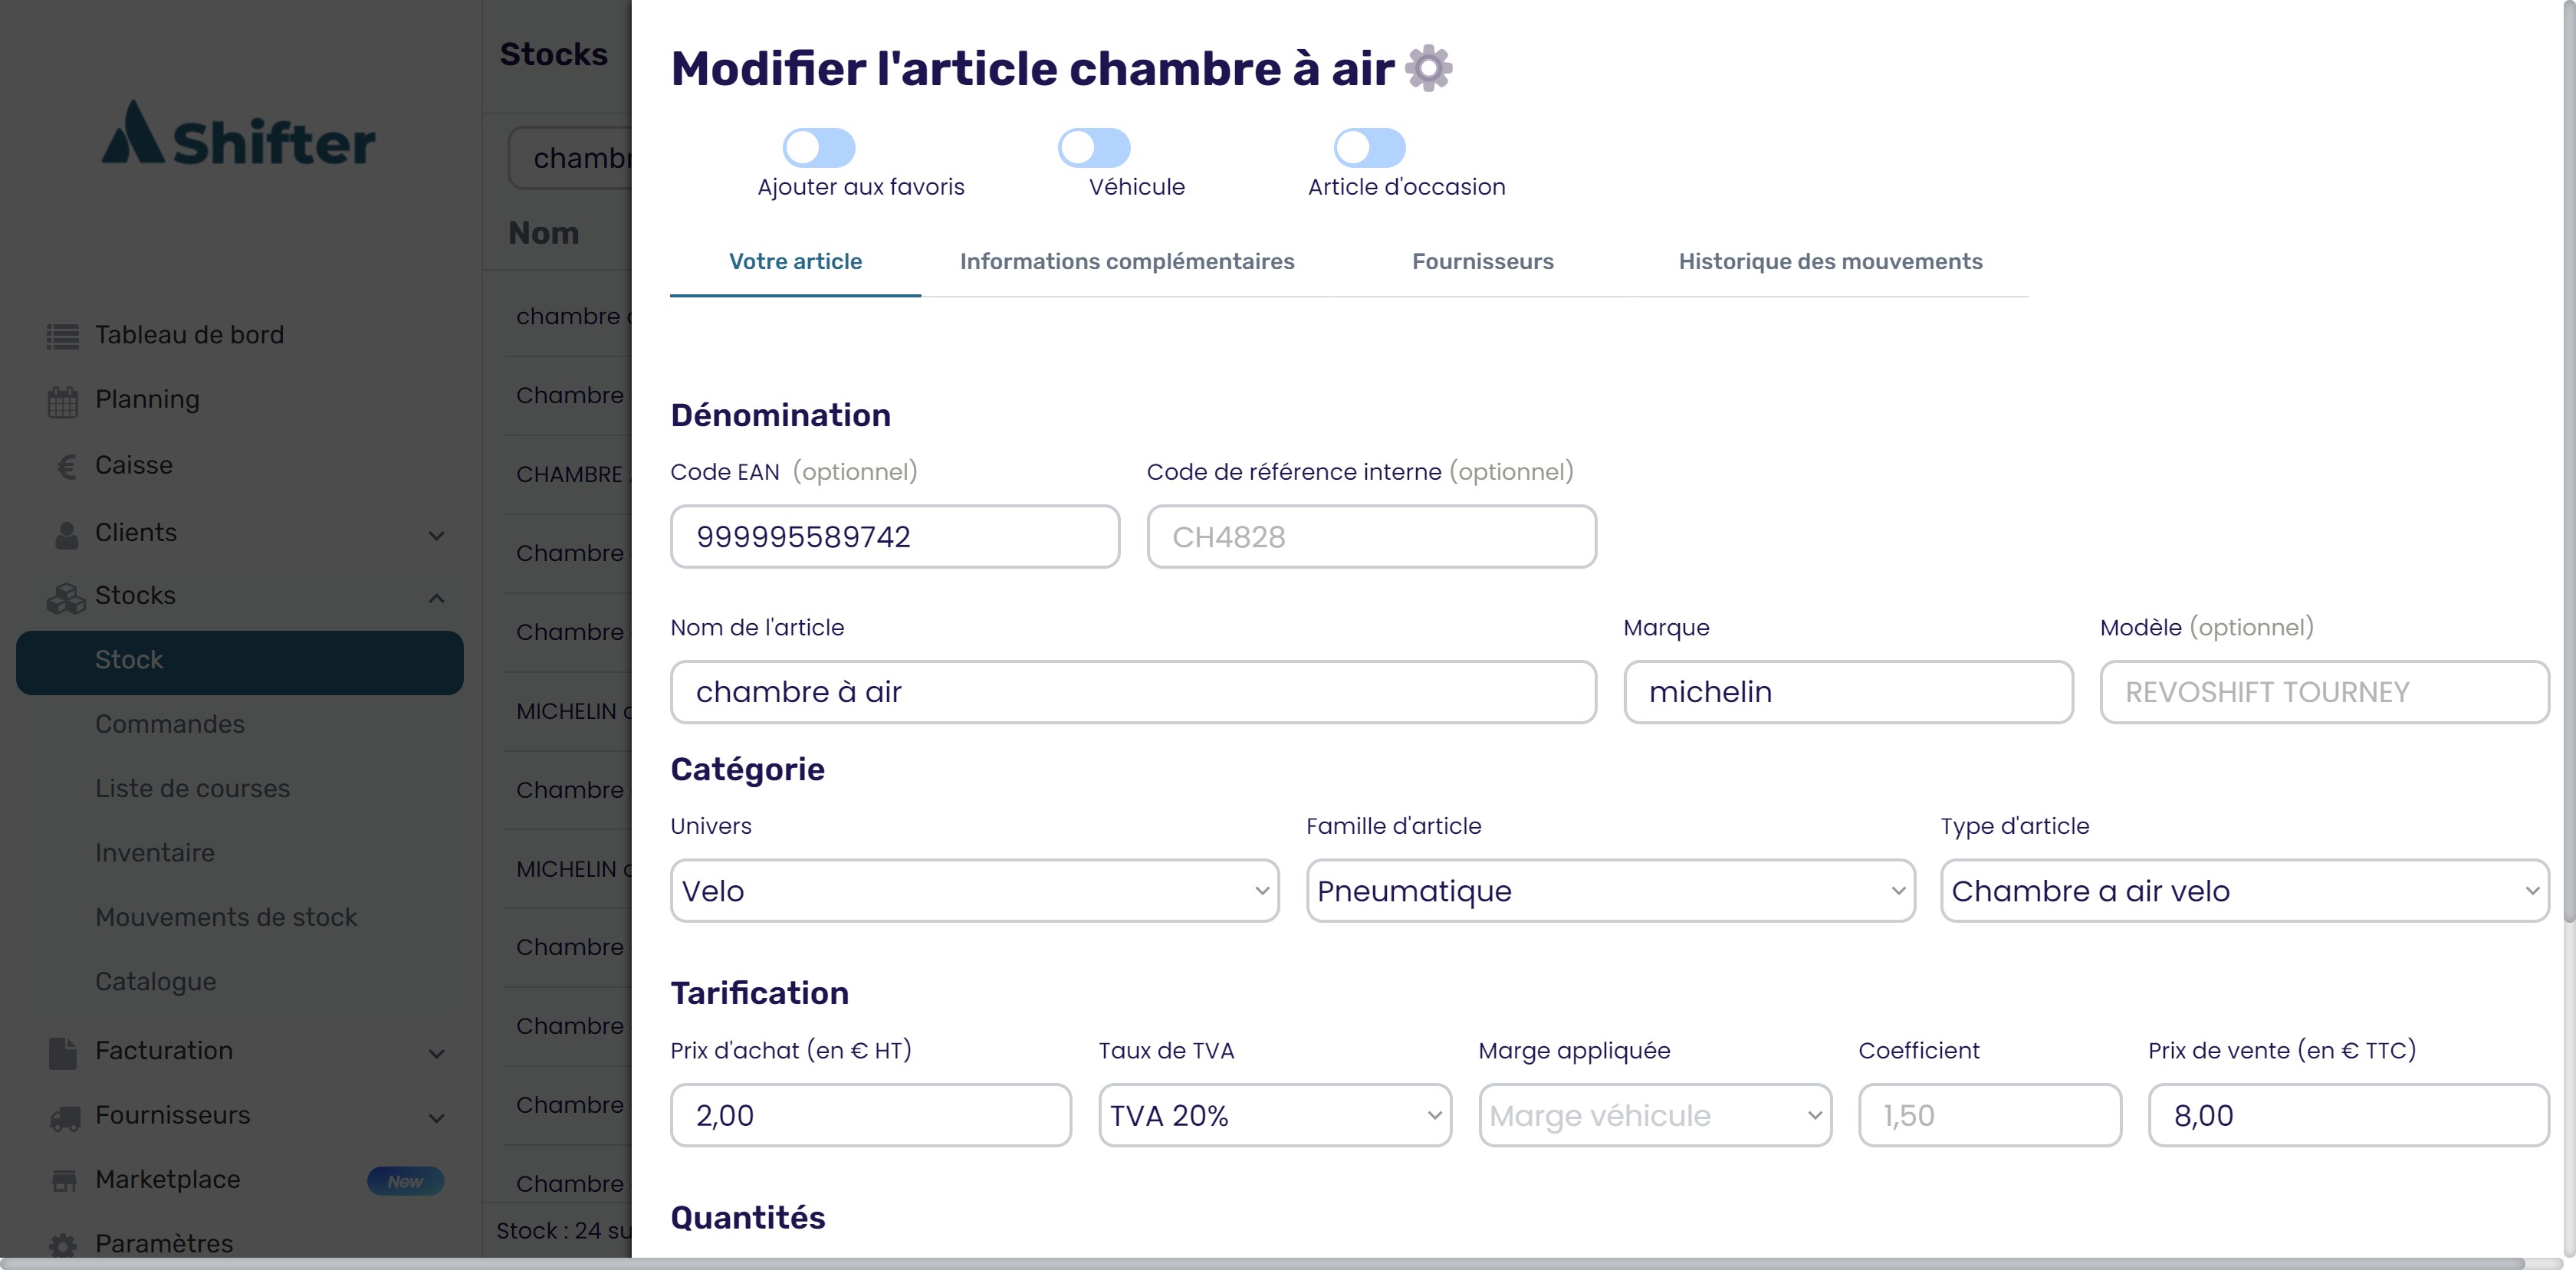This screenshot has width=2576, height=1270.
Task: Turn on Article d'occasion switch
Action: tap(1369, 148)
